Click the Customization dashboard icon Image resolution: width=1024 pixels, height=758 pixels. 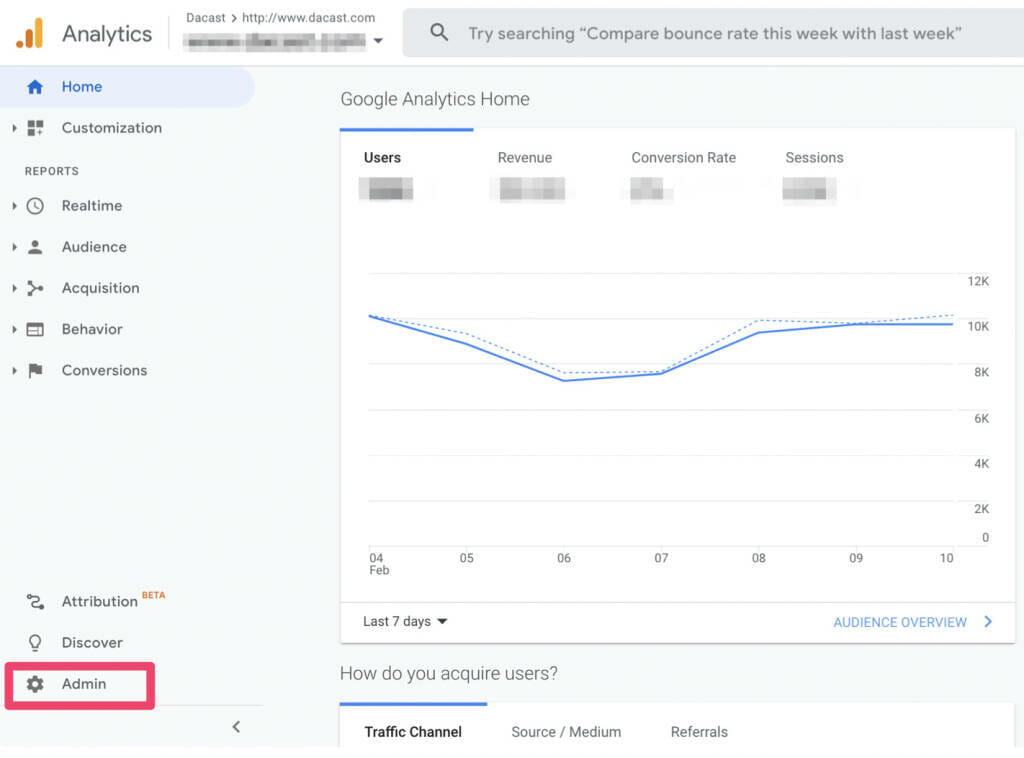click(x=35, y=128)
